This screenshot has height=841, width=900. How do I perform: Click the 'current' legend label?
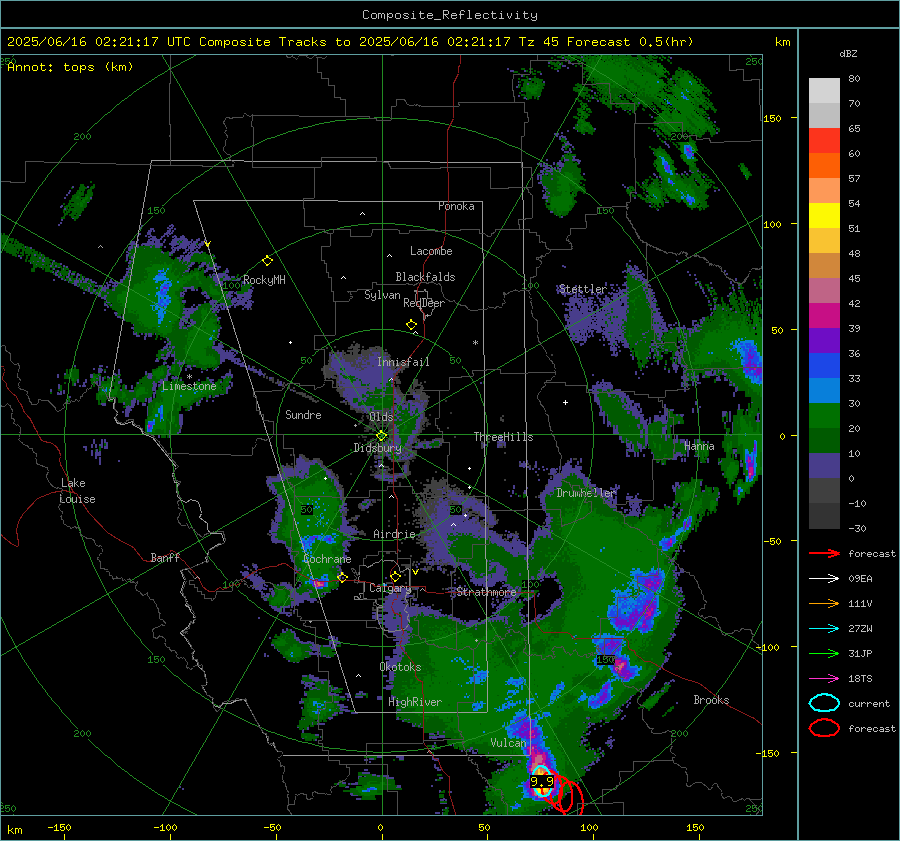(x=869, y=704)
